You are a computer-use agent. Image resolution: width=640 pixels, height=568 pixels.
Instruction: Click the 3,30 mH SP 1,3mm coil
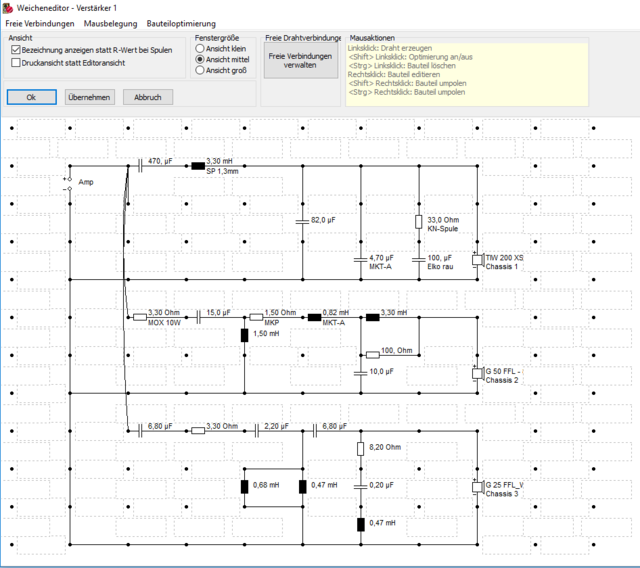[198, 166]
